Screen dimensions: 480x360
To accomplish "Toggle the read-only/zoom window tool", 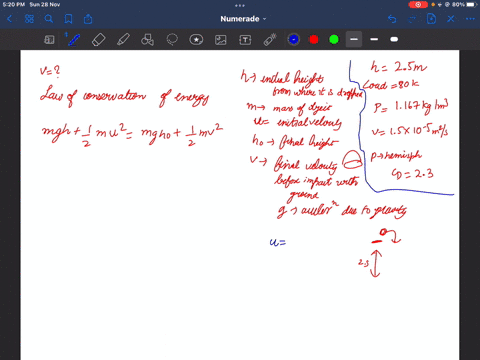I will [x=49, y=40].
